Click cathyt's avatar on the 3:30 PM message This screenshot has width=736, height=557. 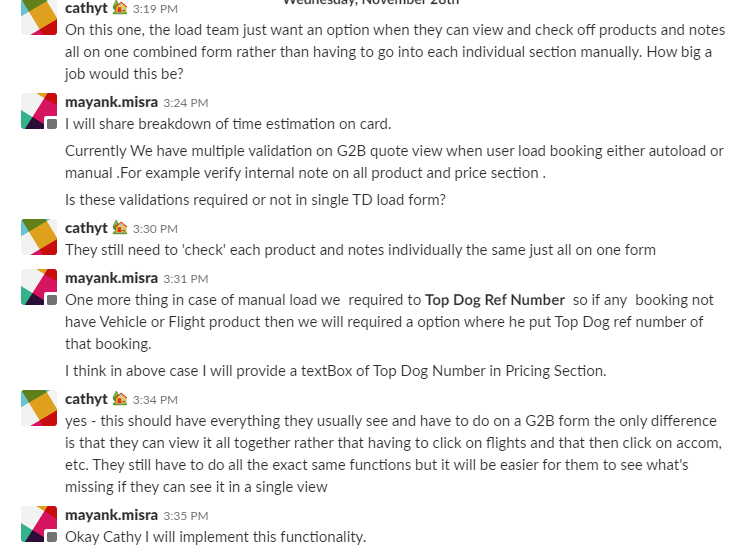pyautogui.click(x=39, y=237)
